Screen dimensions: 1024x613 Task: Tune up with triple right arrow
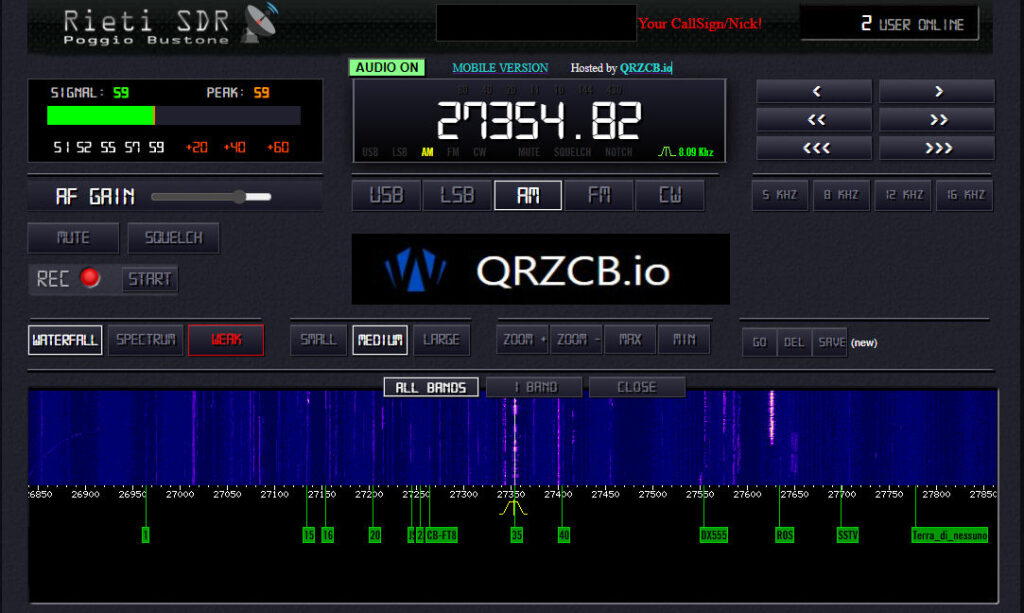936,148
